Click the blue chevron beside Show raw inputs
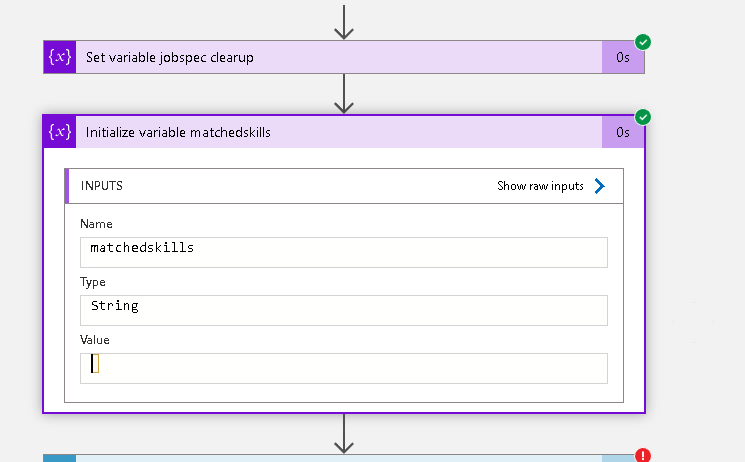 (x=600, y=186)
